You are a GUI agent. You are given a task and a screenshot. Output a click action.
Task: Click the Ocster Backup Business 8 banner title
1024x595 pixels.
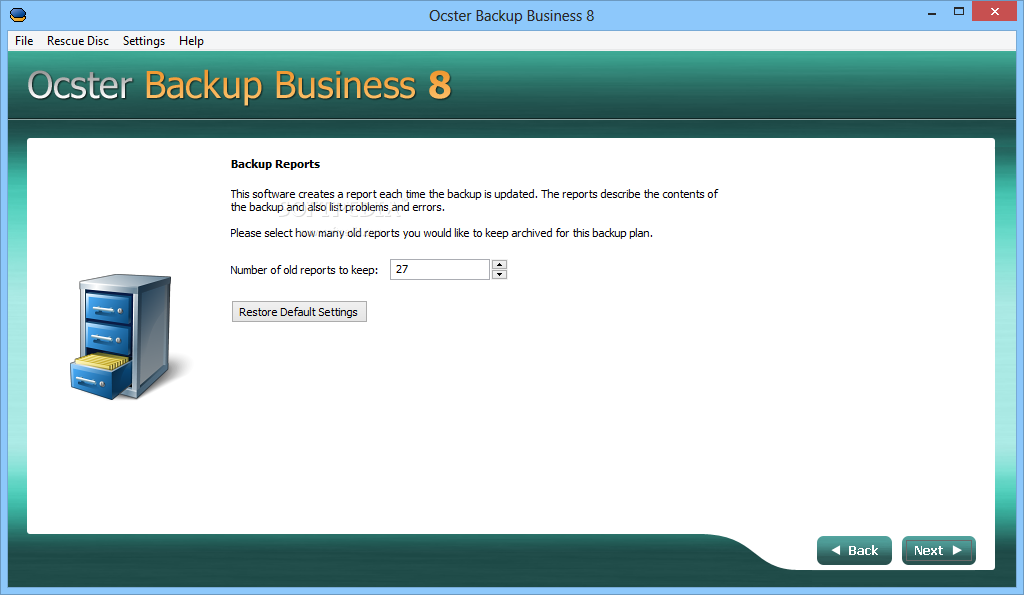pos(239,86)
